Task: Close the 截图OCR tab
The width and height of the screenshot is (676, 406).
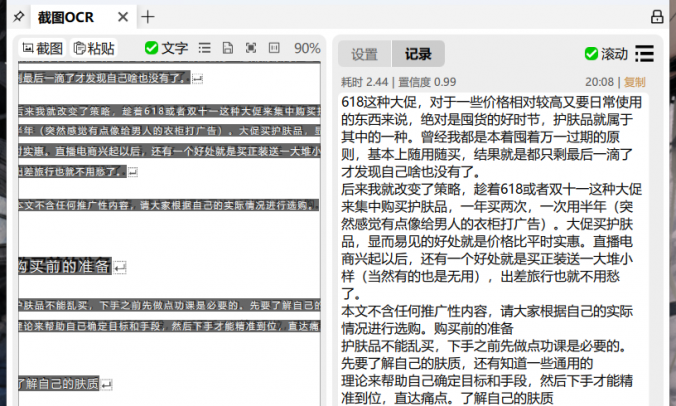Action: (123, 17)
